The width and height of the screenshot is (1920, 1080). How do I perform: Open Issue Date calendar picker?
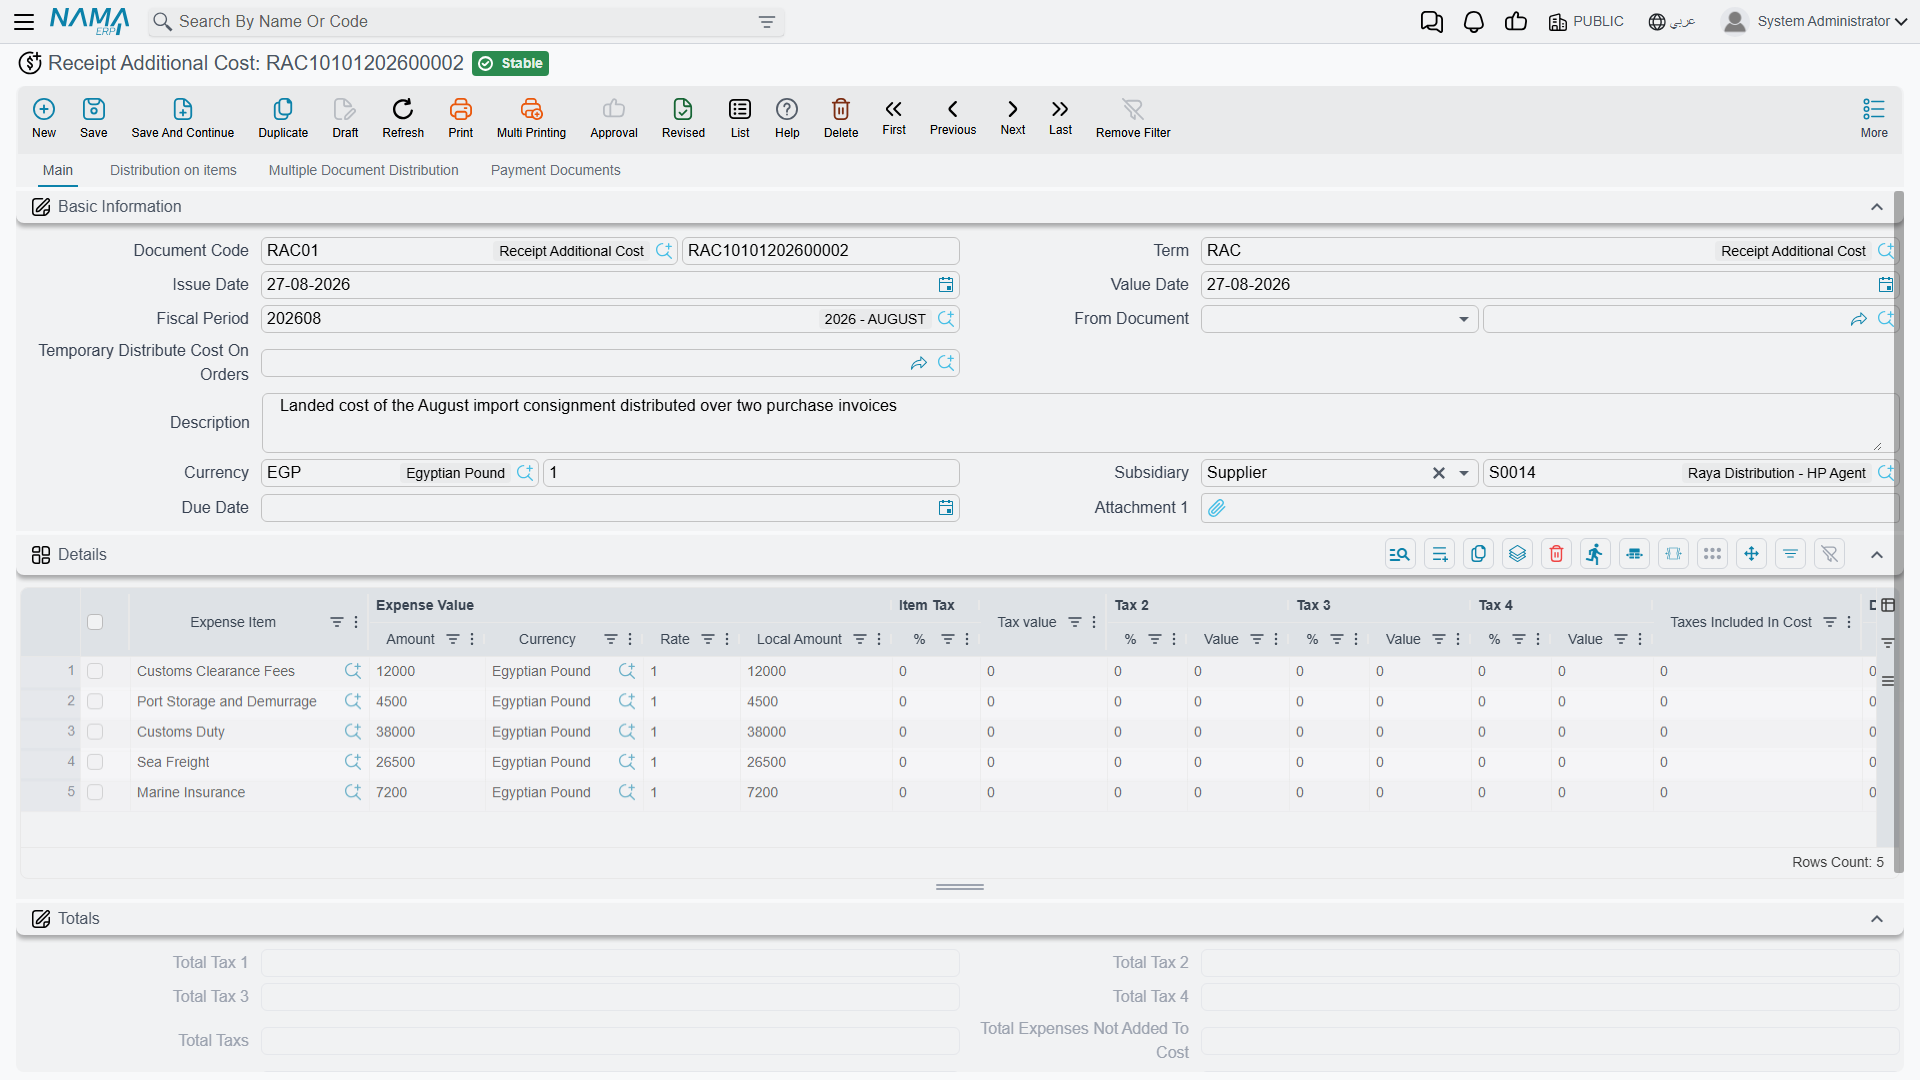946,285
